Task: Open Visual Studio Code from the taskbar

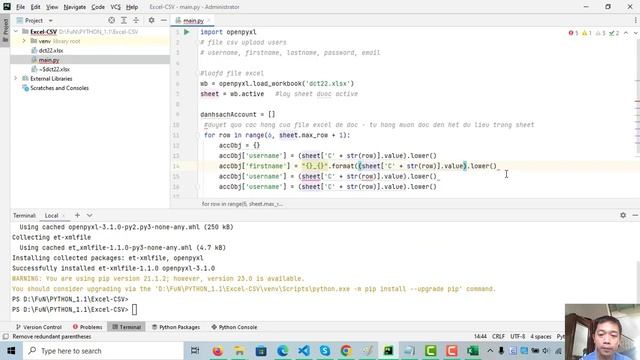Action: pyautogui.click(x=303, y=351)
